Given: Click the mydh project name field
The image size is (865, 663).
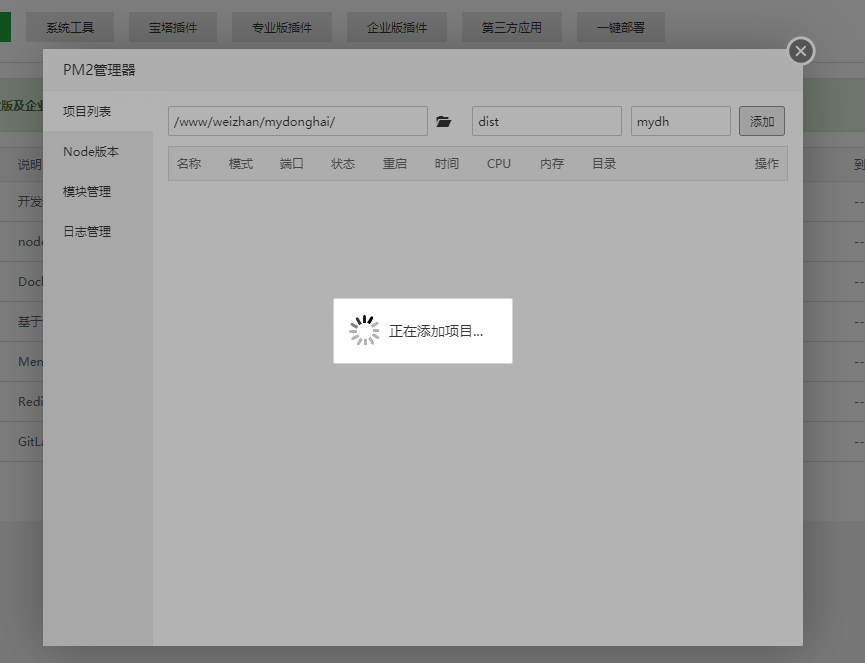Looking at the screenshot, I should tap(680, 122).
